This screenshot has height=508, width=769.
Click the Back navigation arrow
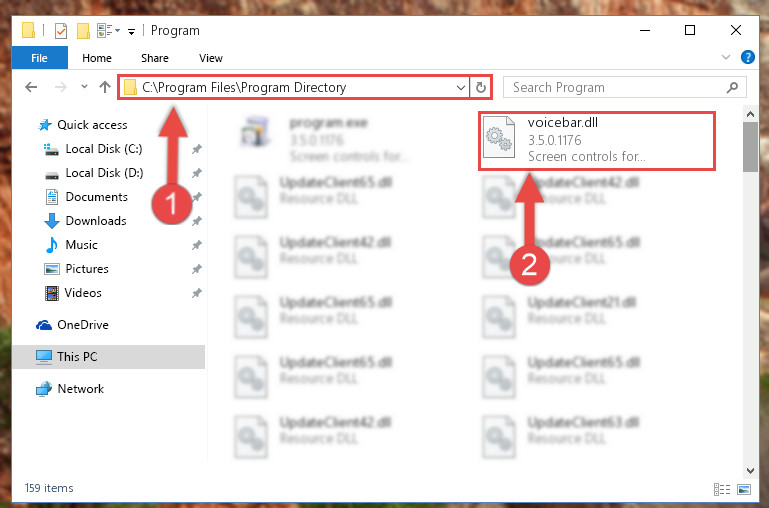click(31, 87)
